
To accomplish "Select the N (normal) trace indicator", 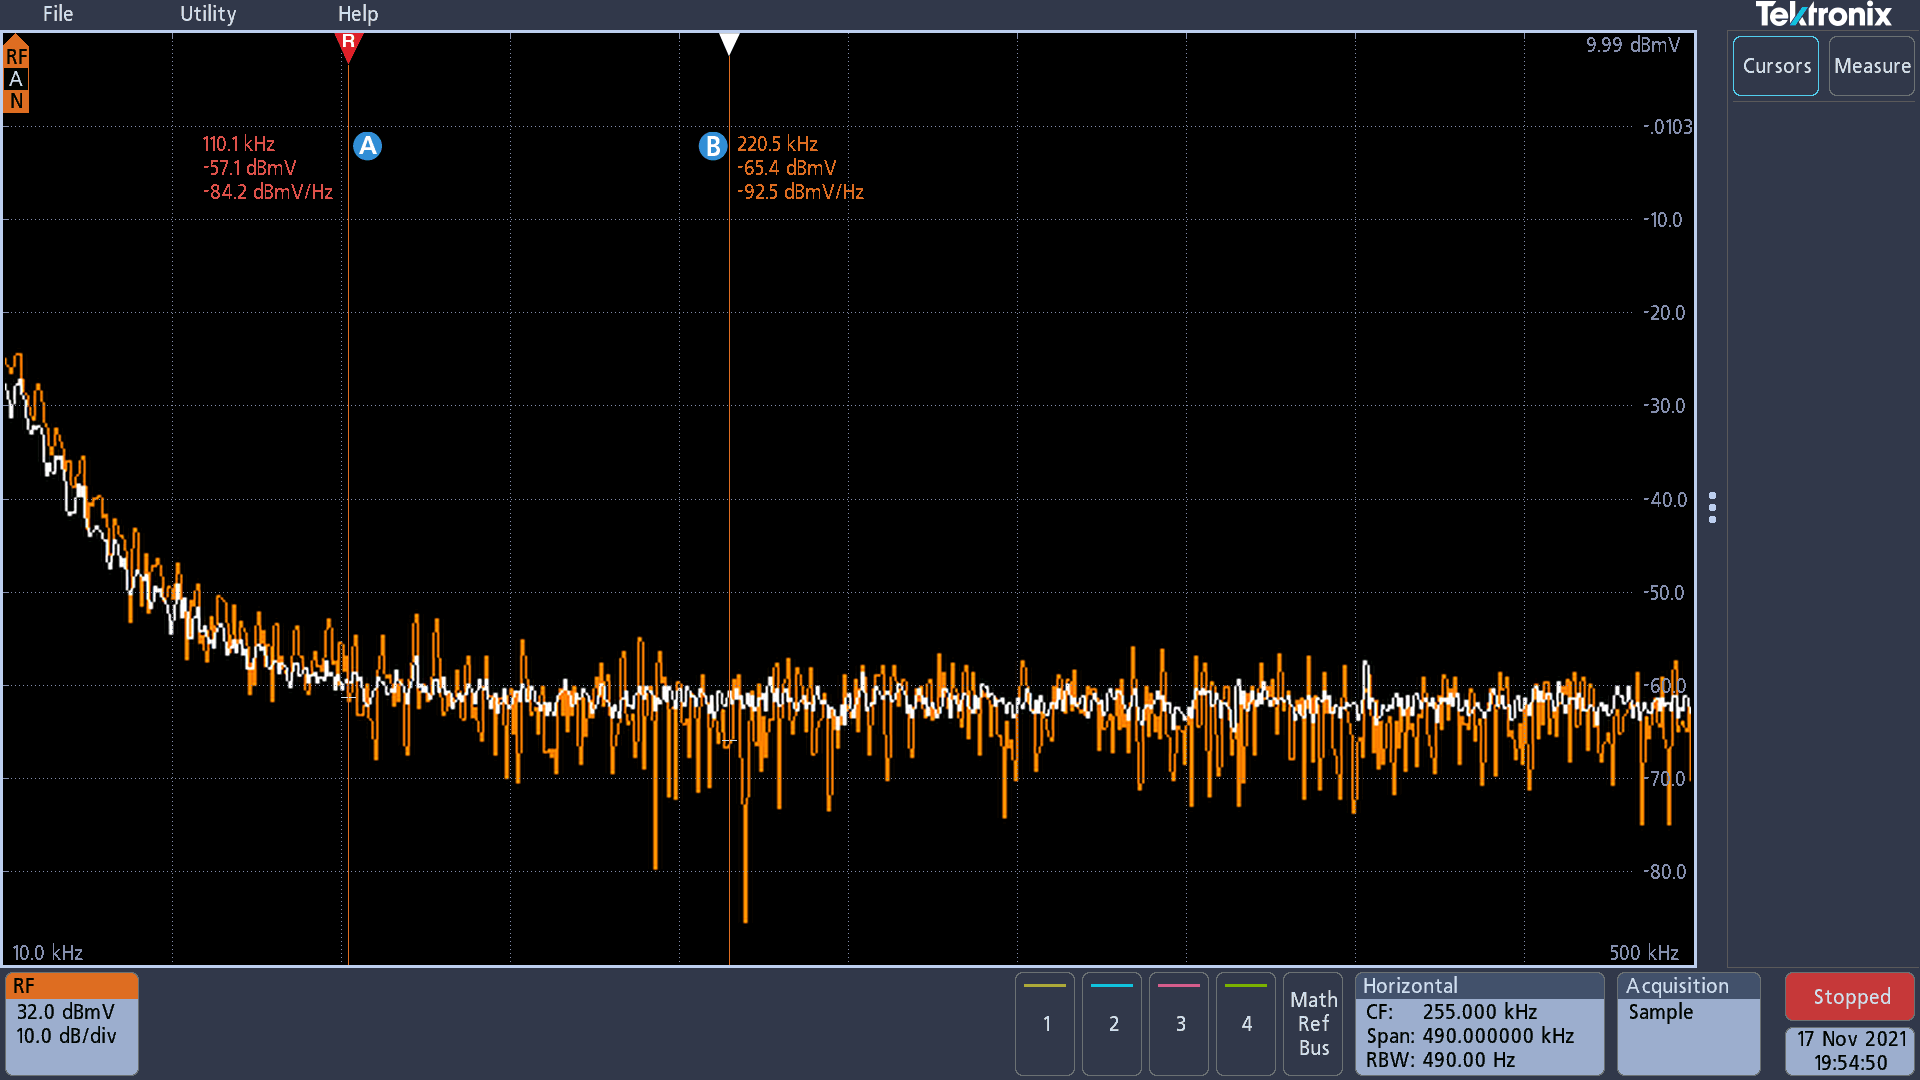I will click(16, 101).
